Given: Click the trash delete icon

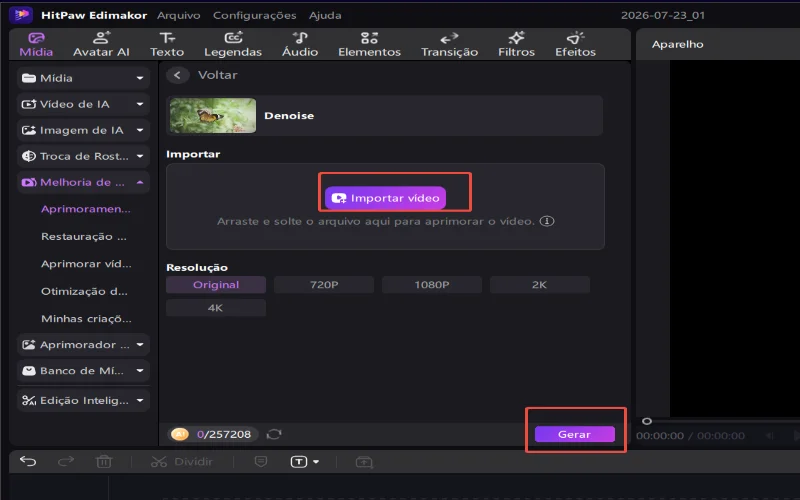Looking at the screenshot, I should (x=104, y=462).
